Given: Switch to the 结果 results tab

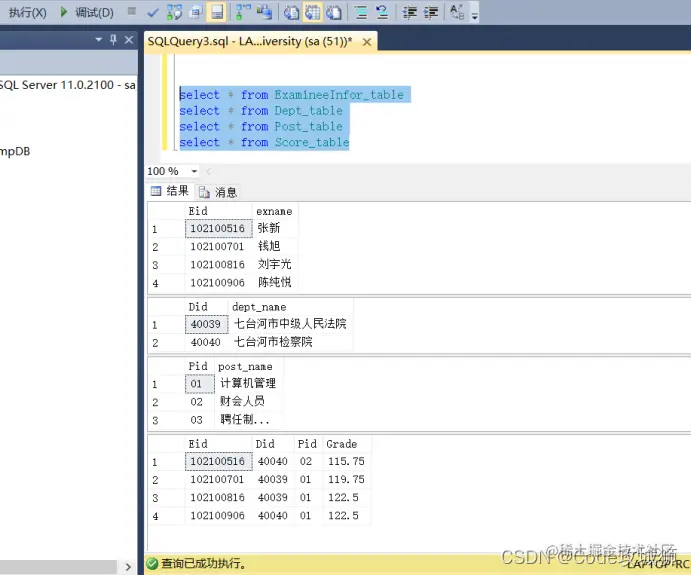Looking at the screenshot, I should [x=170, y=191].
